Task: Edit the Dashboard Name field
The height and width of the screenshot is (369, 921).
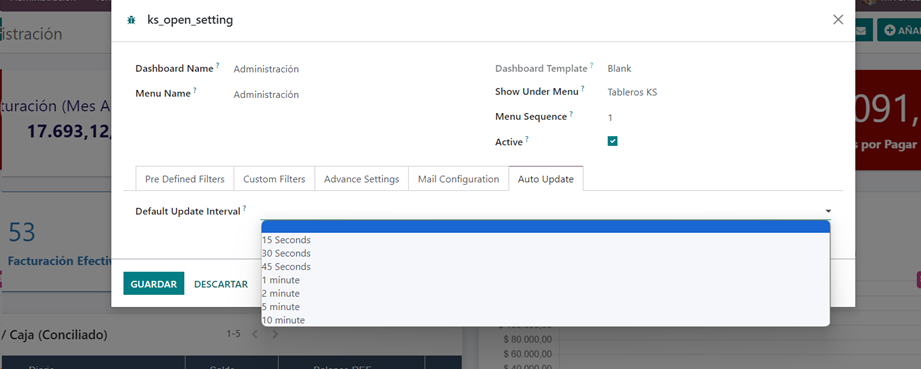Action: click(266, 69)
